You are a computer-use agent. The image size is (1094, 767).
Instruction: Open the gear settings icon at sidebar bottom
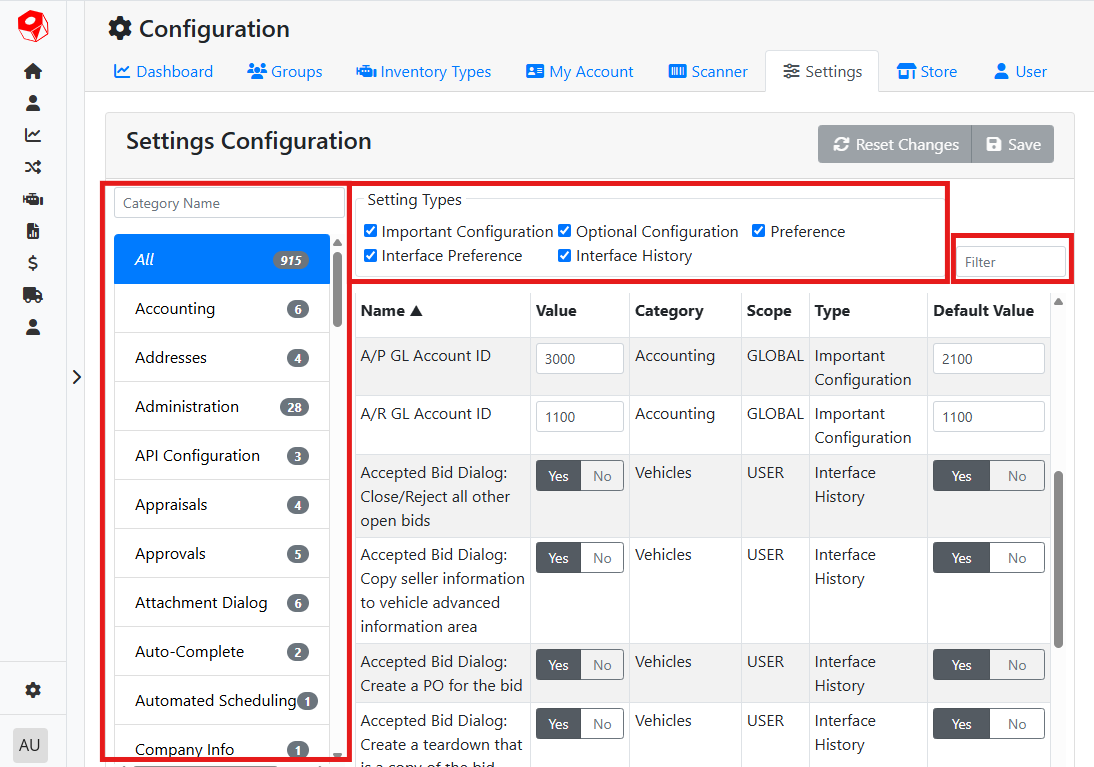pyautogui.click(x=33, y=690)
